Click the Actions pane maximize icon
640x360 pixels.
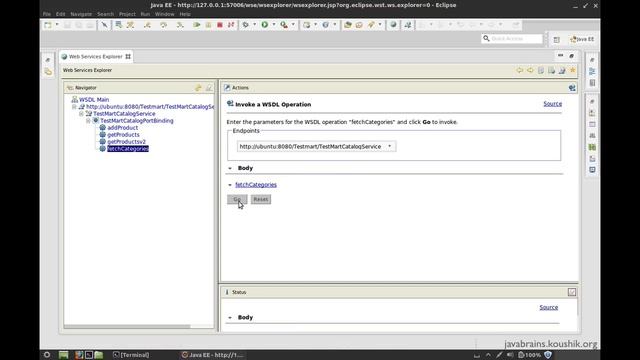572,88
